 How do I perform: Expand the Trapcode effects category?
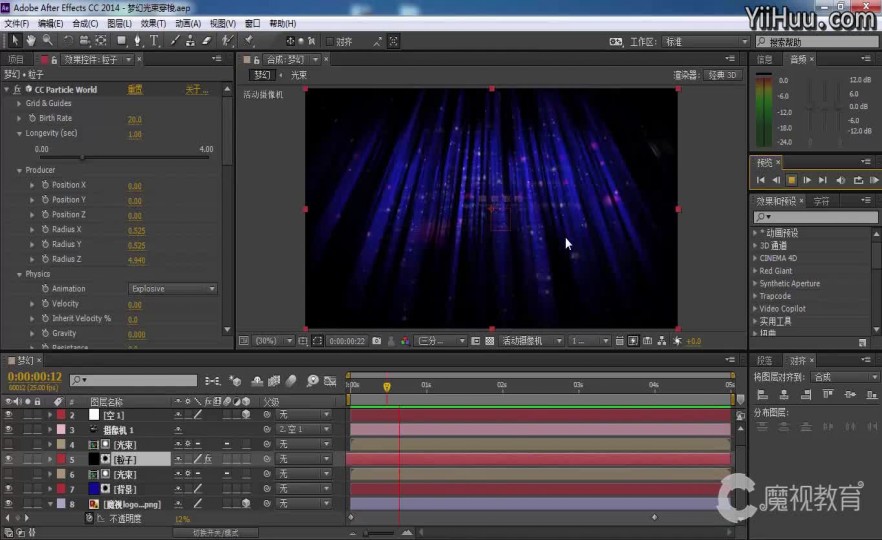[755, 296]
